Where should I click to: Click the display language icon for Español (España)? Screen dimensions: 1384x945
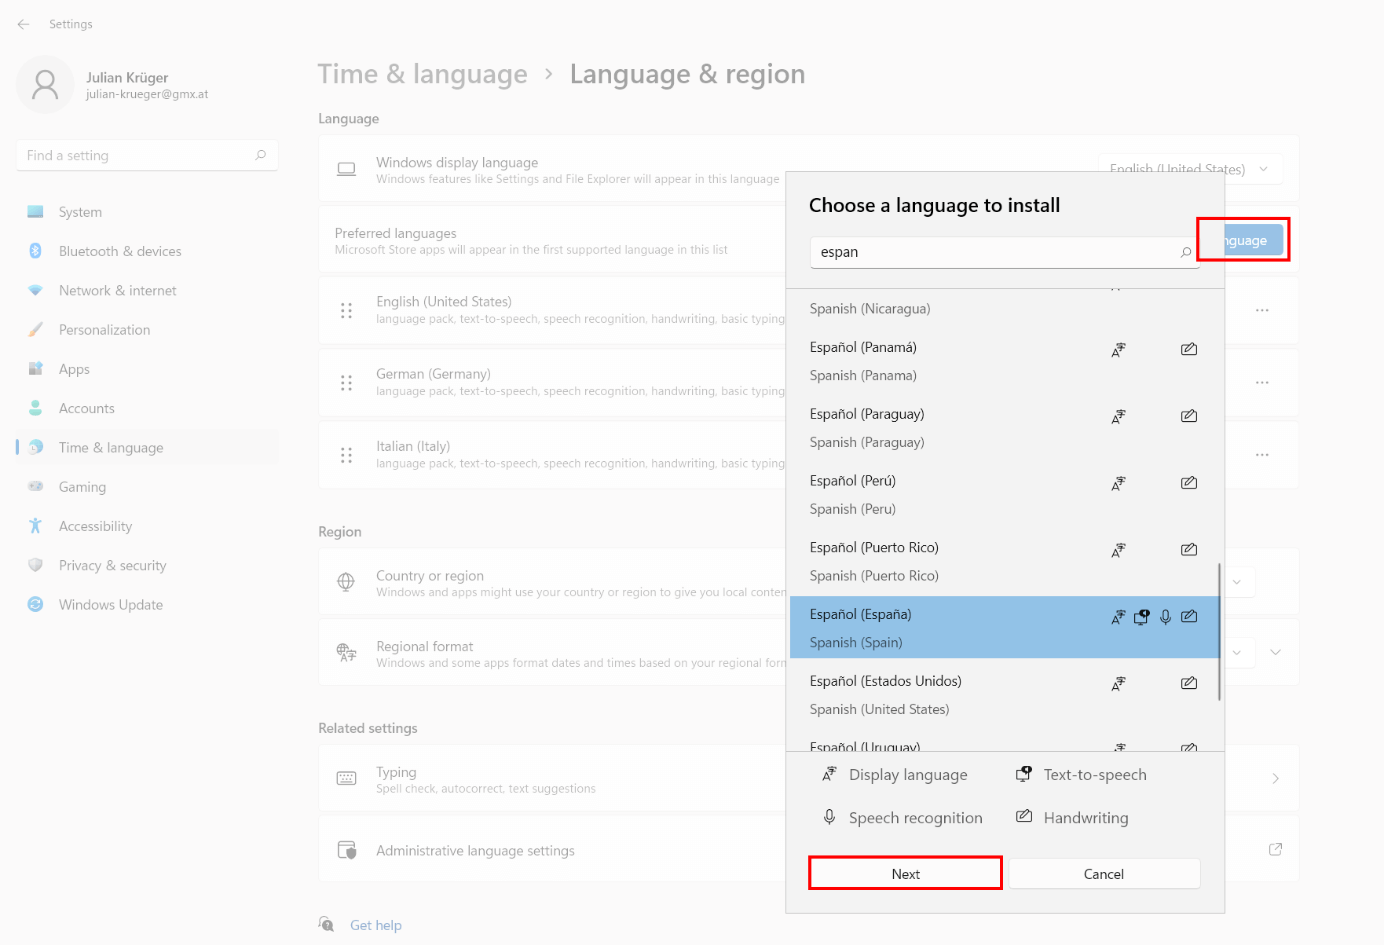tap(1118, 617)
